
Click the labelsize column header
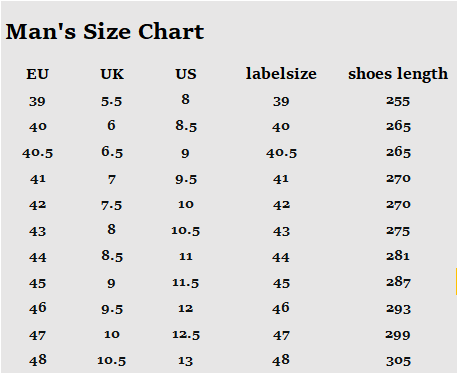281,74
